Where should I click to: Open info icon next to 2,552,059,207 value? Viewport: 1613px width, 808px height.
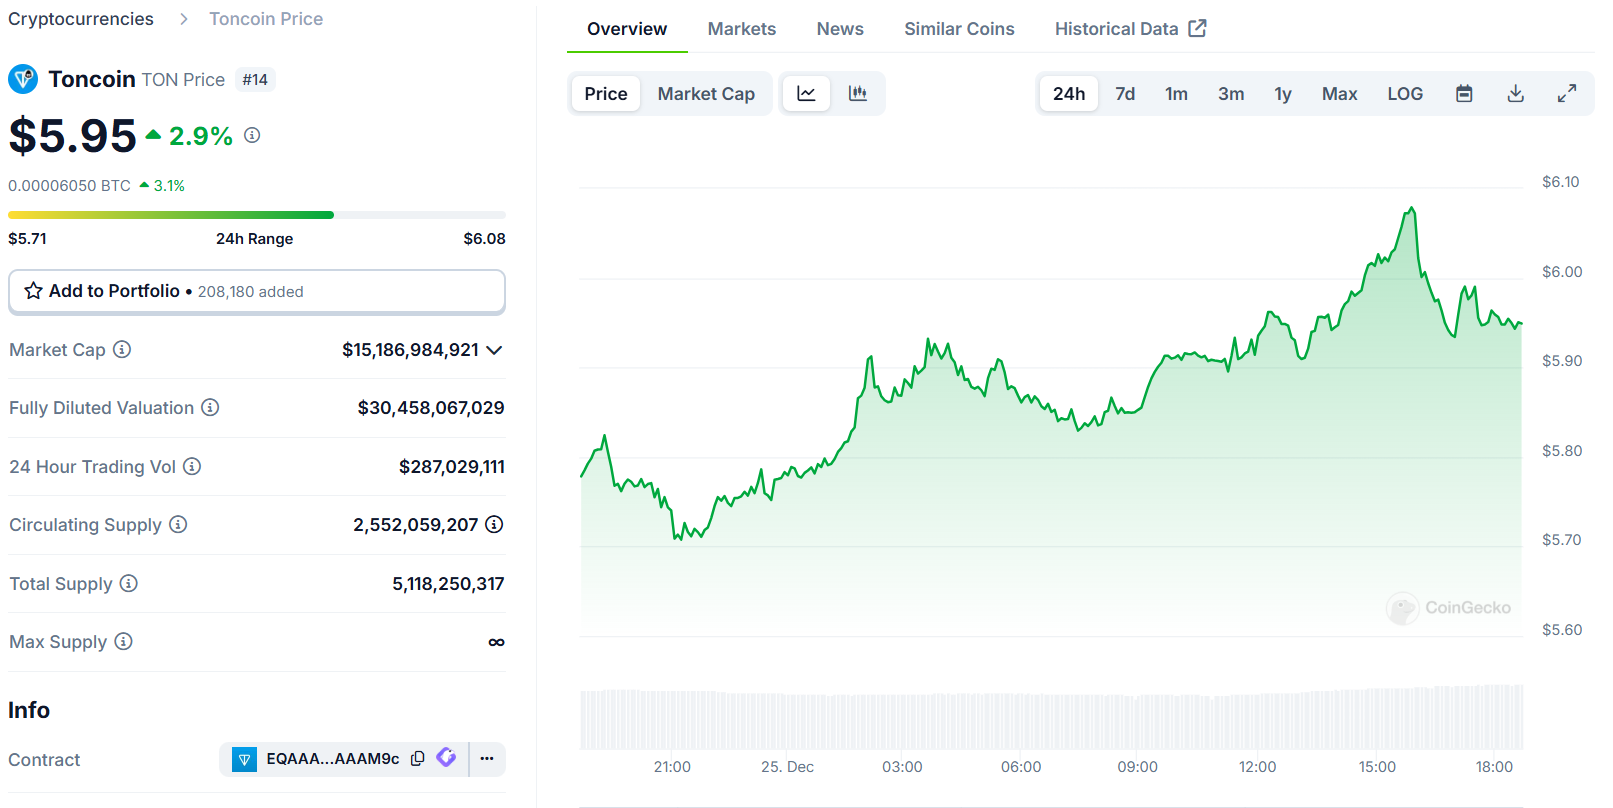tap(494, 524)
